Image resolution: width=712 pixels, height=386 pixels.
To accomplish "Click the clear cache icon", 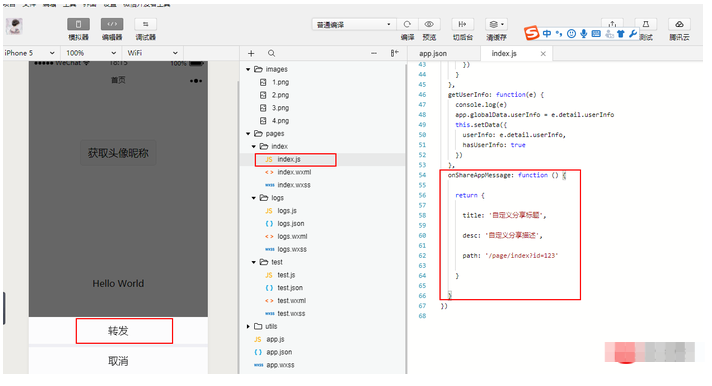I will coord(496,24).
